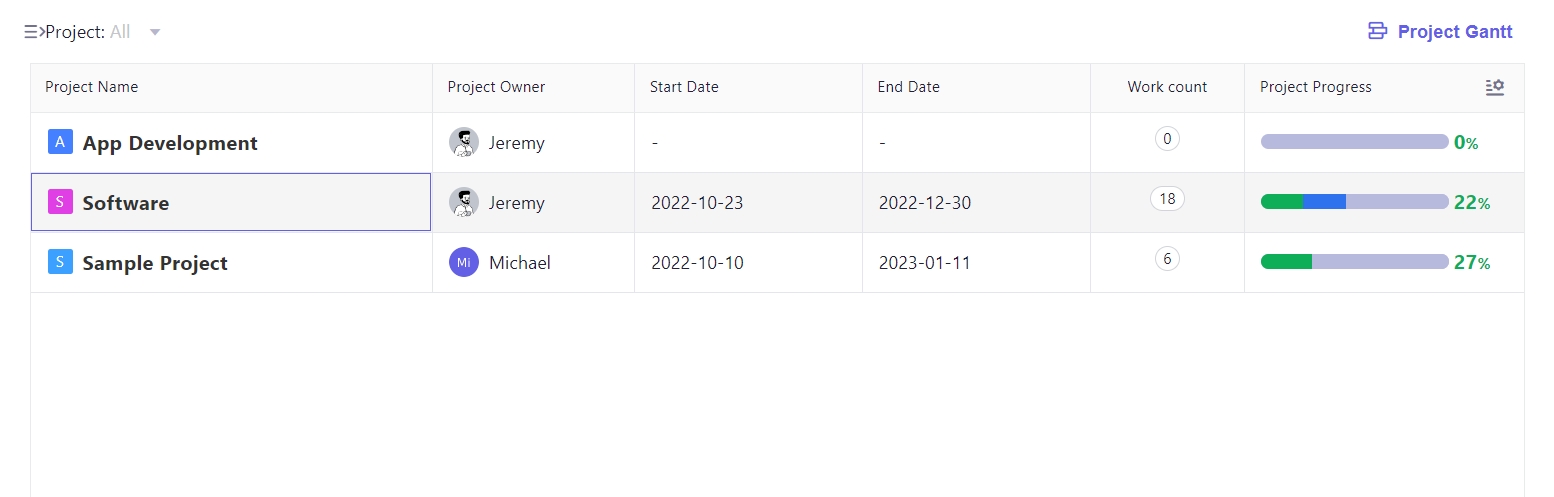1554x497 pixels.
Task: Click the sidebar expand icon beside Project
Action: point(33,32)
